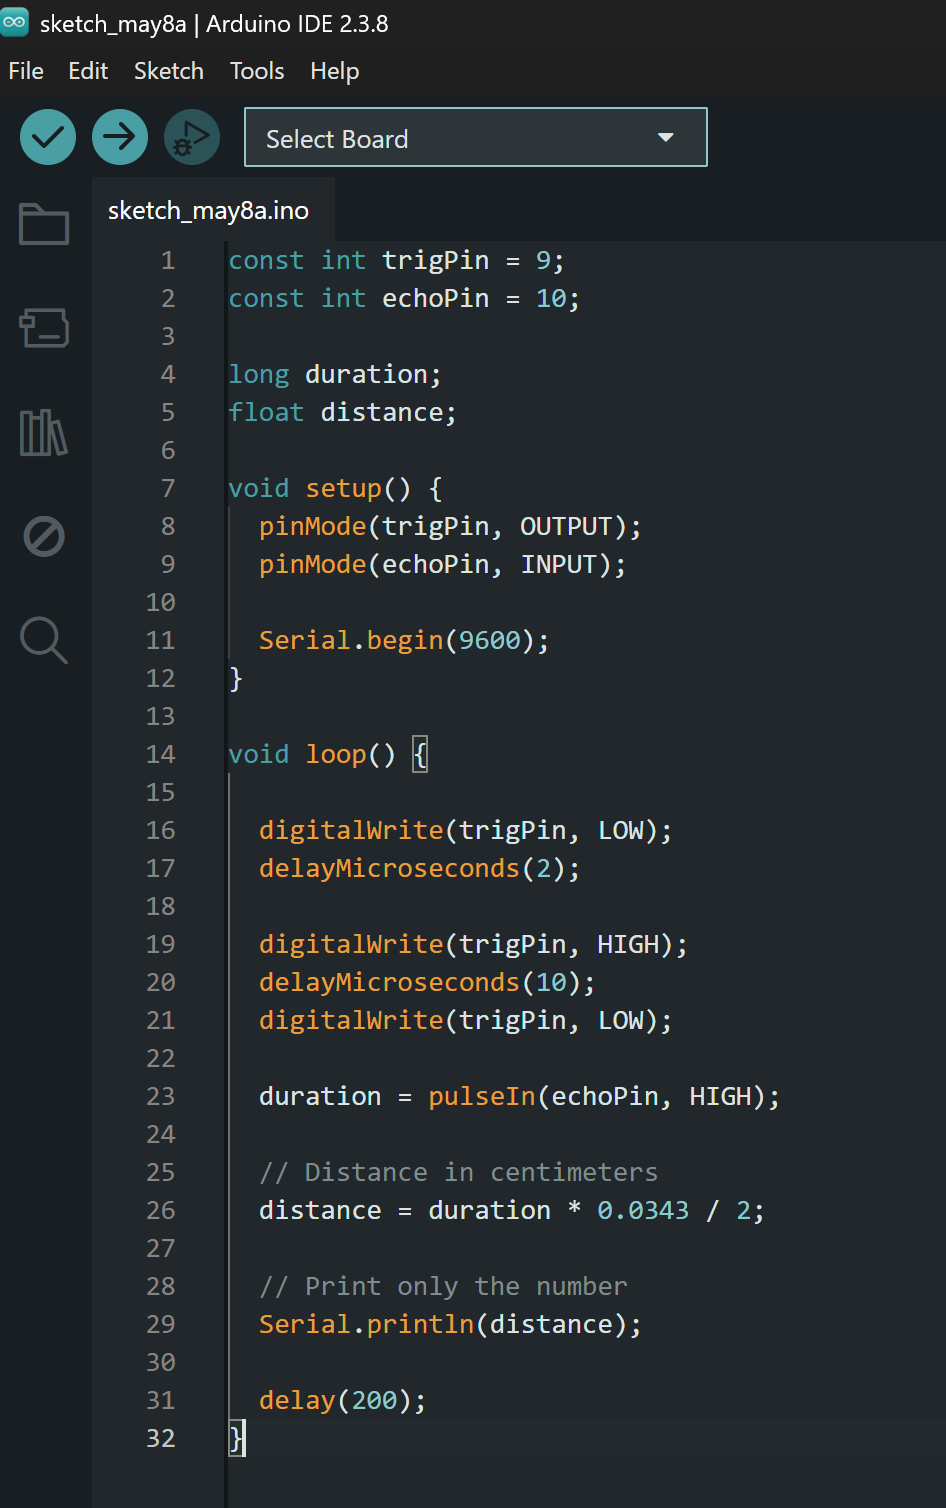Open the Edit menu
The height and width of the screenshot is (1508, 946).
coord(88,71)
